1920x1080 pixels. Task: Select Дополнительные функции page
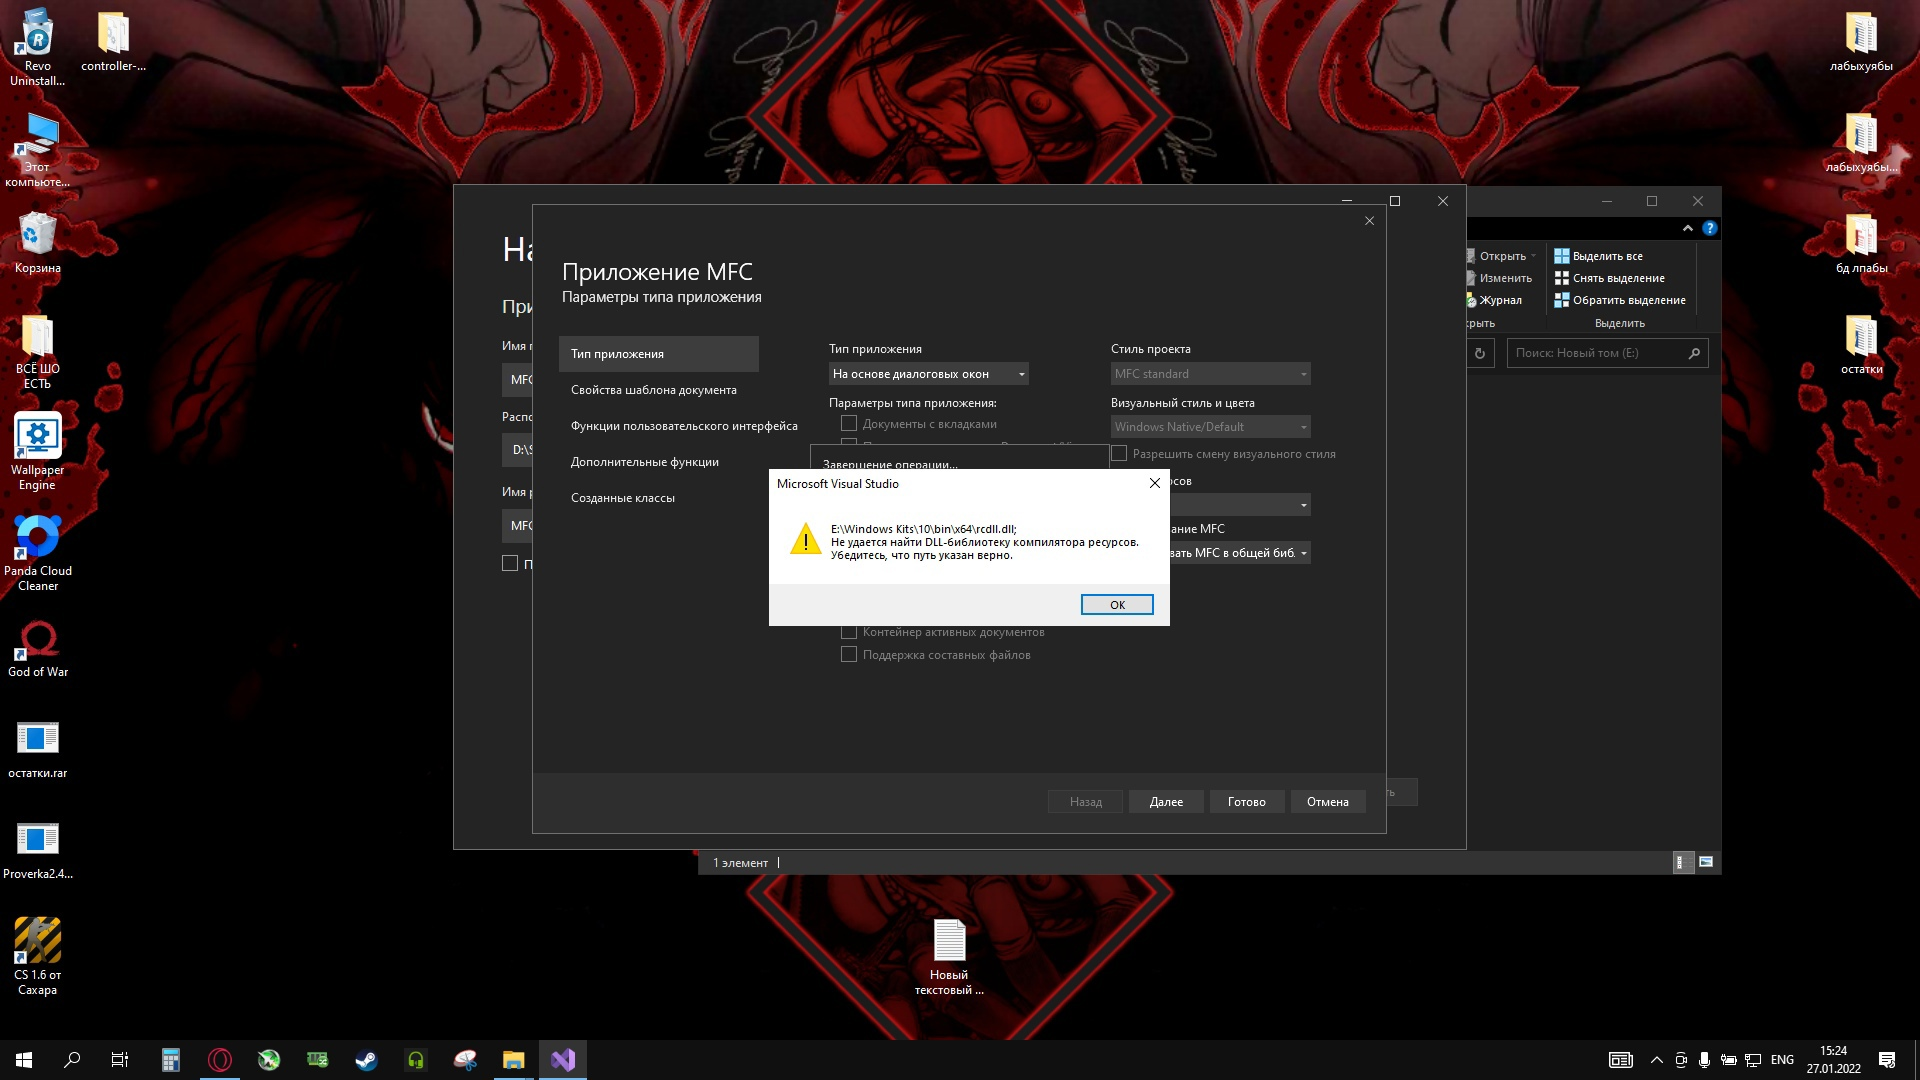645,462
